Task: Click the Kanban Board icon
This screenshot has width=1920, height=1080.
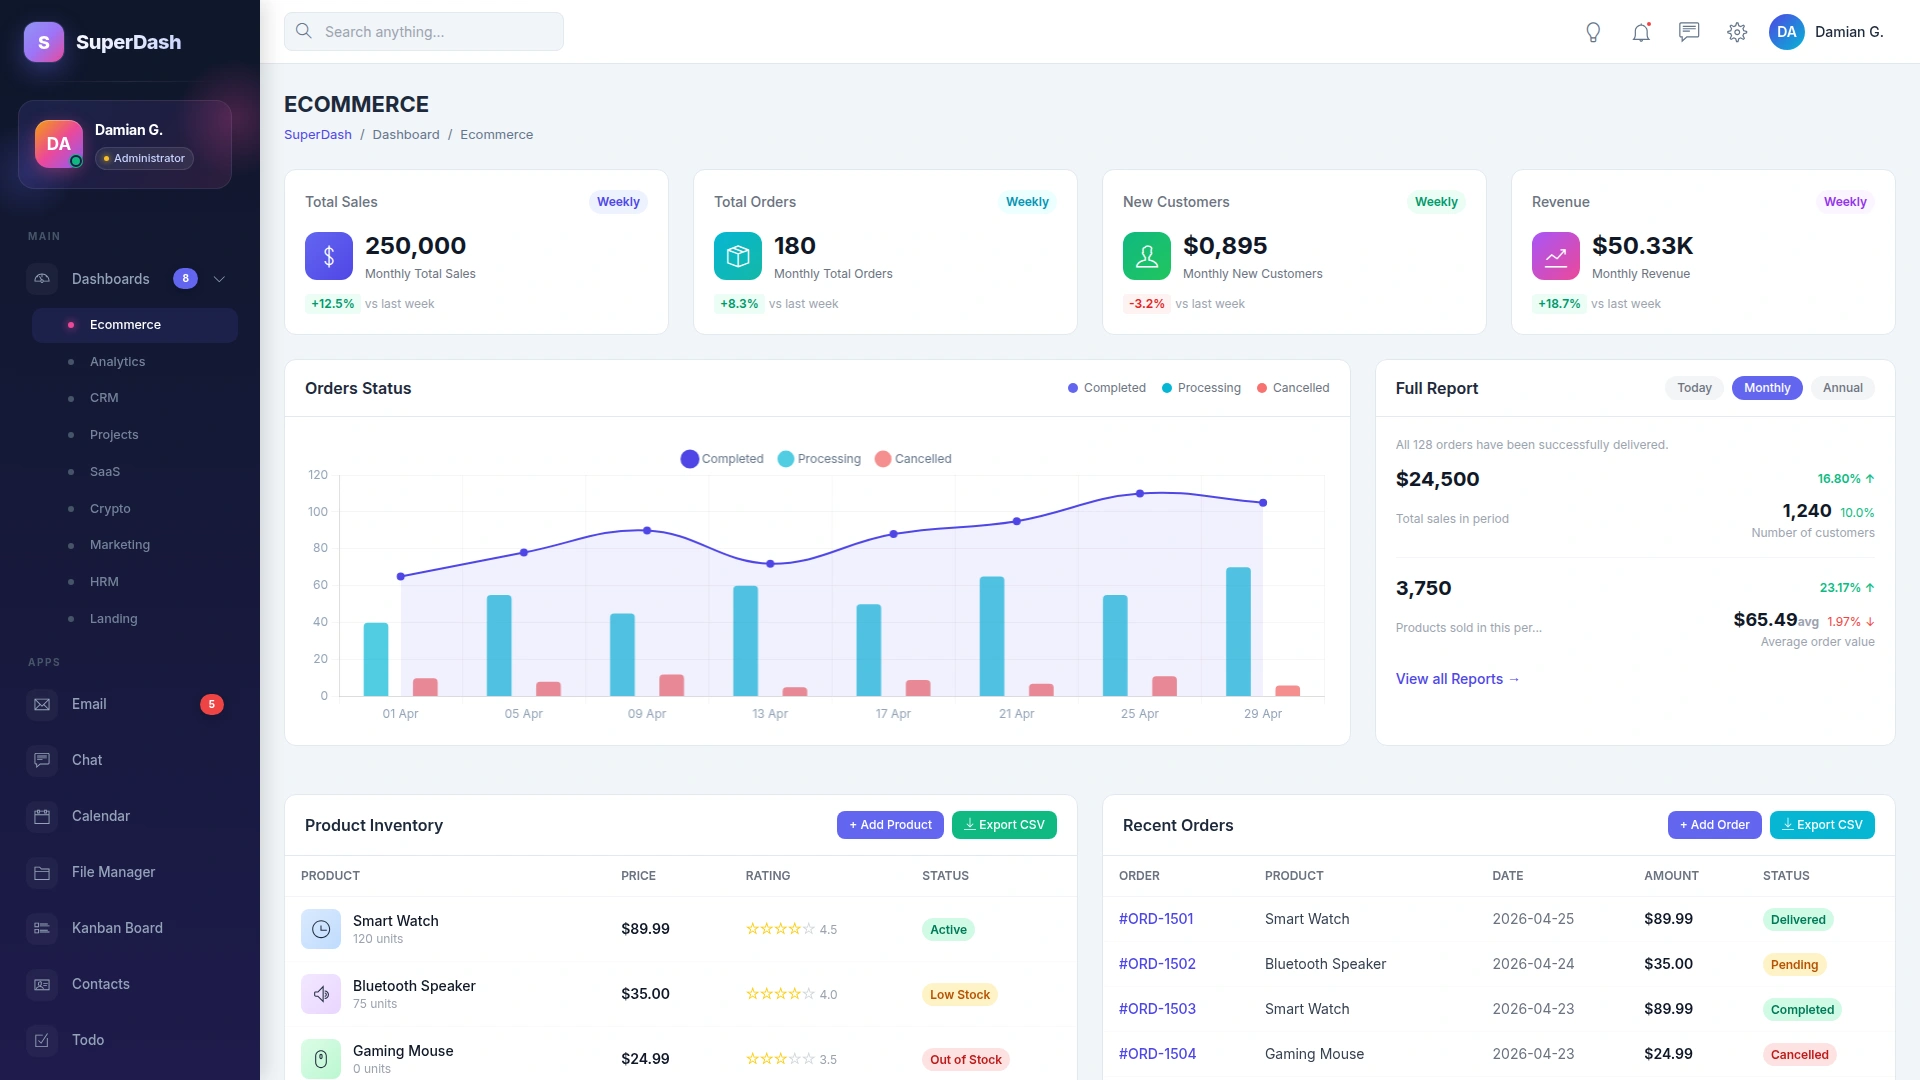Action: [42, 928]
